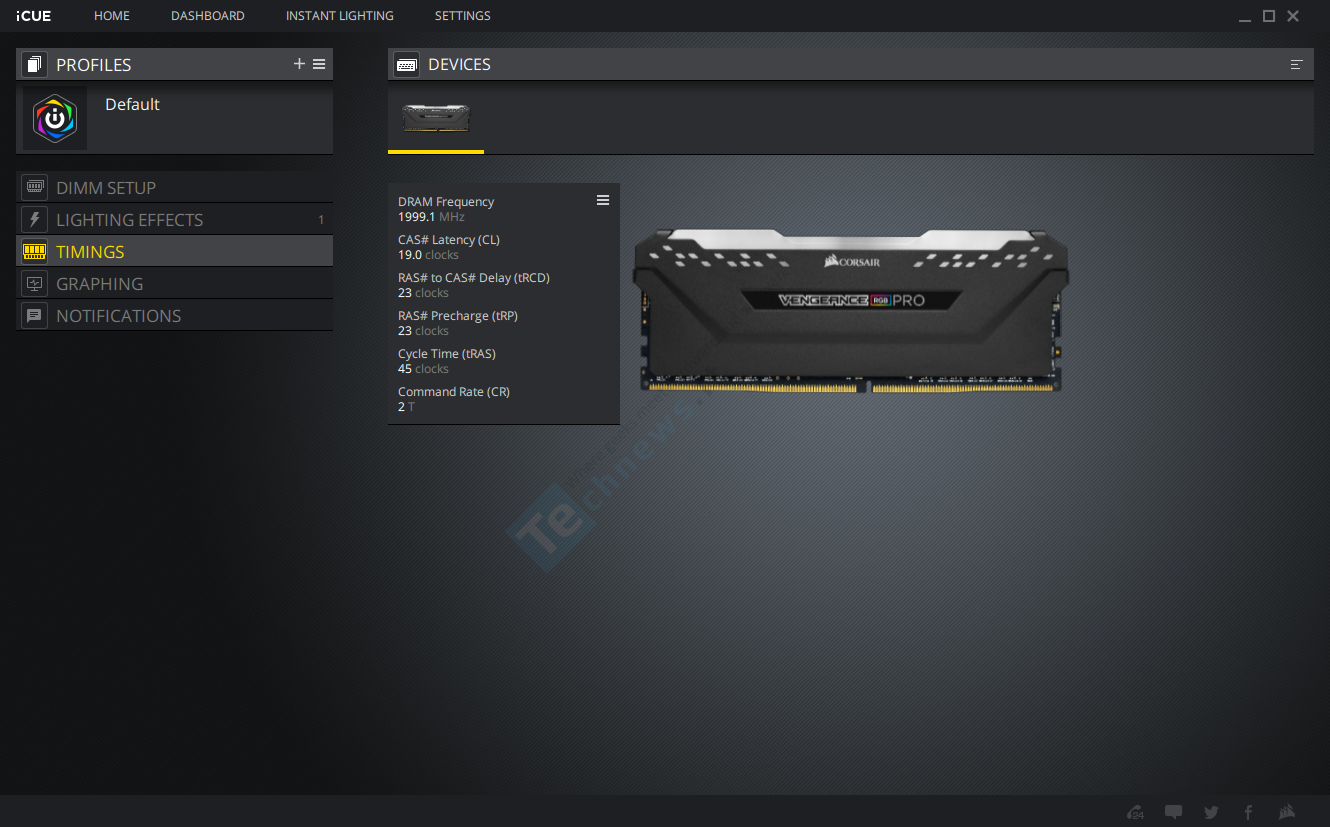Open the Twitter bird icon
The width and height of the screenshot is (1330, 827).
pos(1211,812)
